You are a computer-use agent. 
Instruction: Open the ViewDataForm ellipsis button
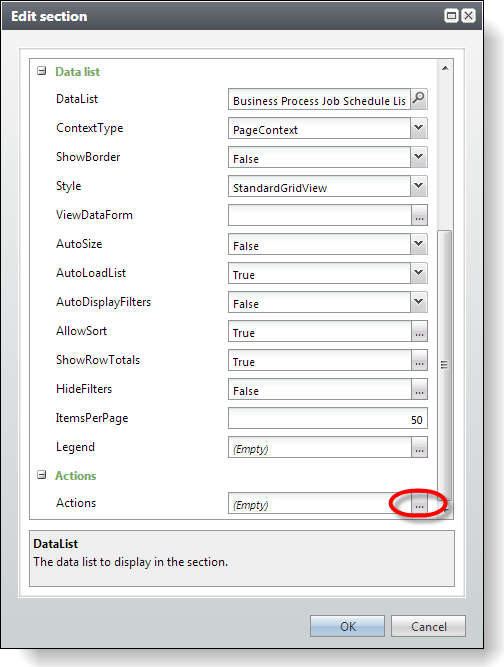[x=419, y=215]
